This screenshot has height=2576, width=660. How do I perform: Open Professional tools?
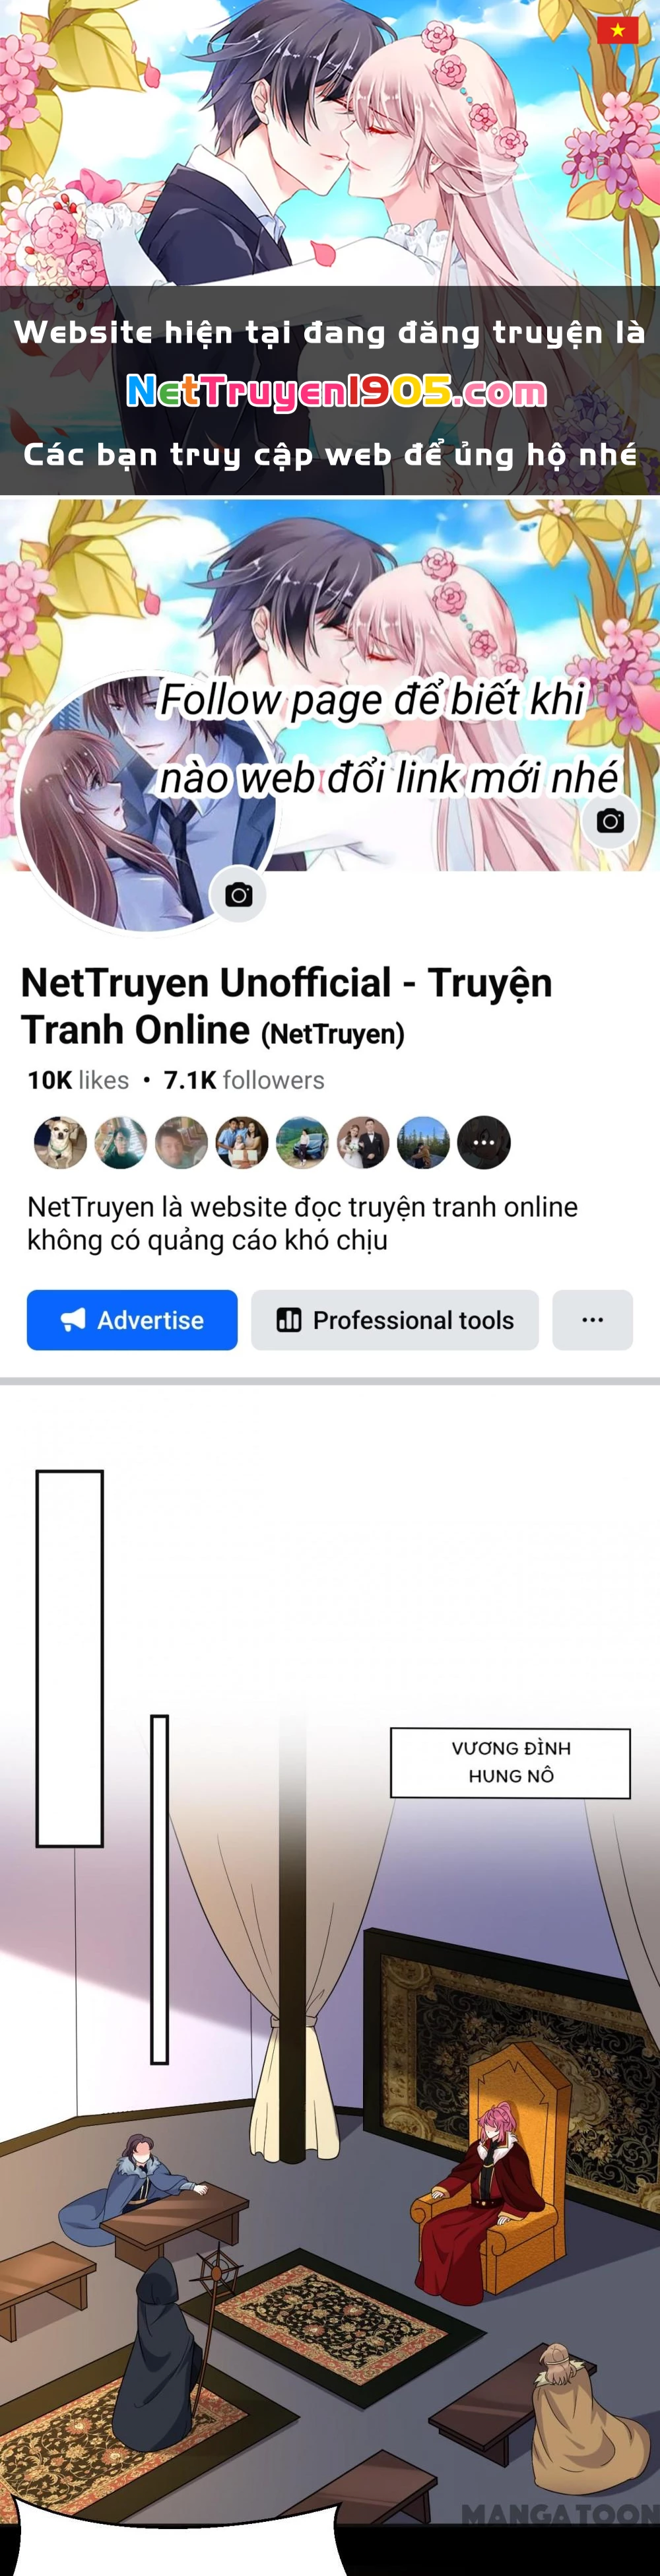(x=395, y=1320)
